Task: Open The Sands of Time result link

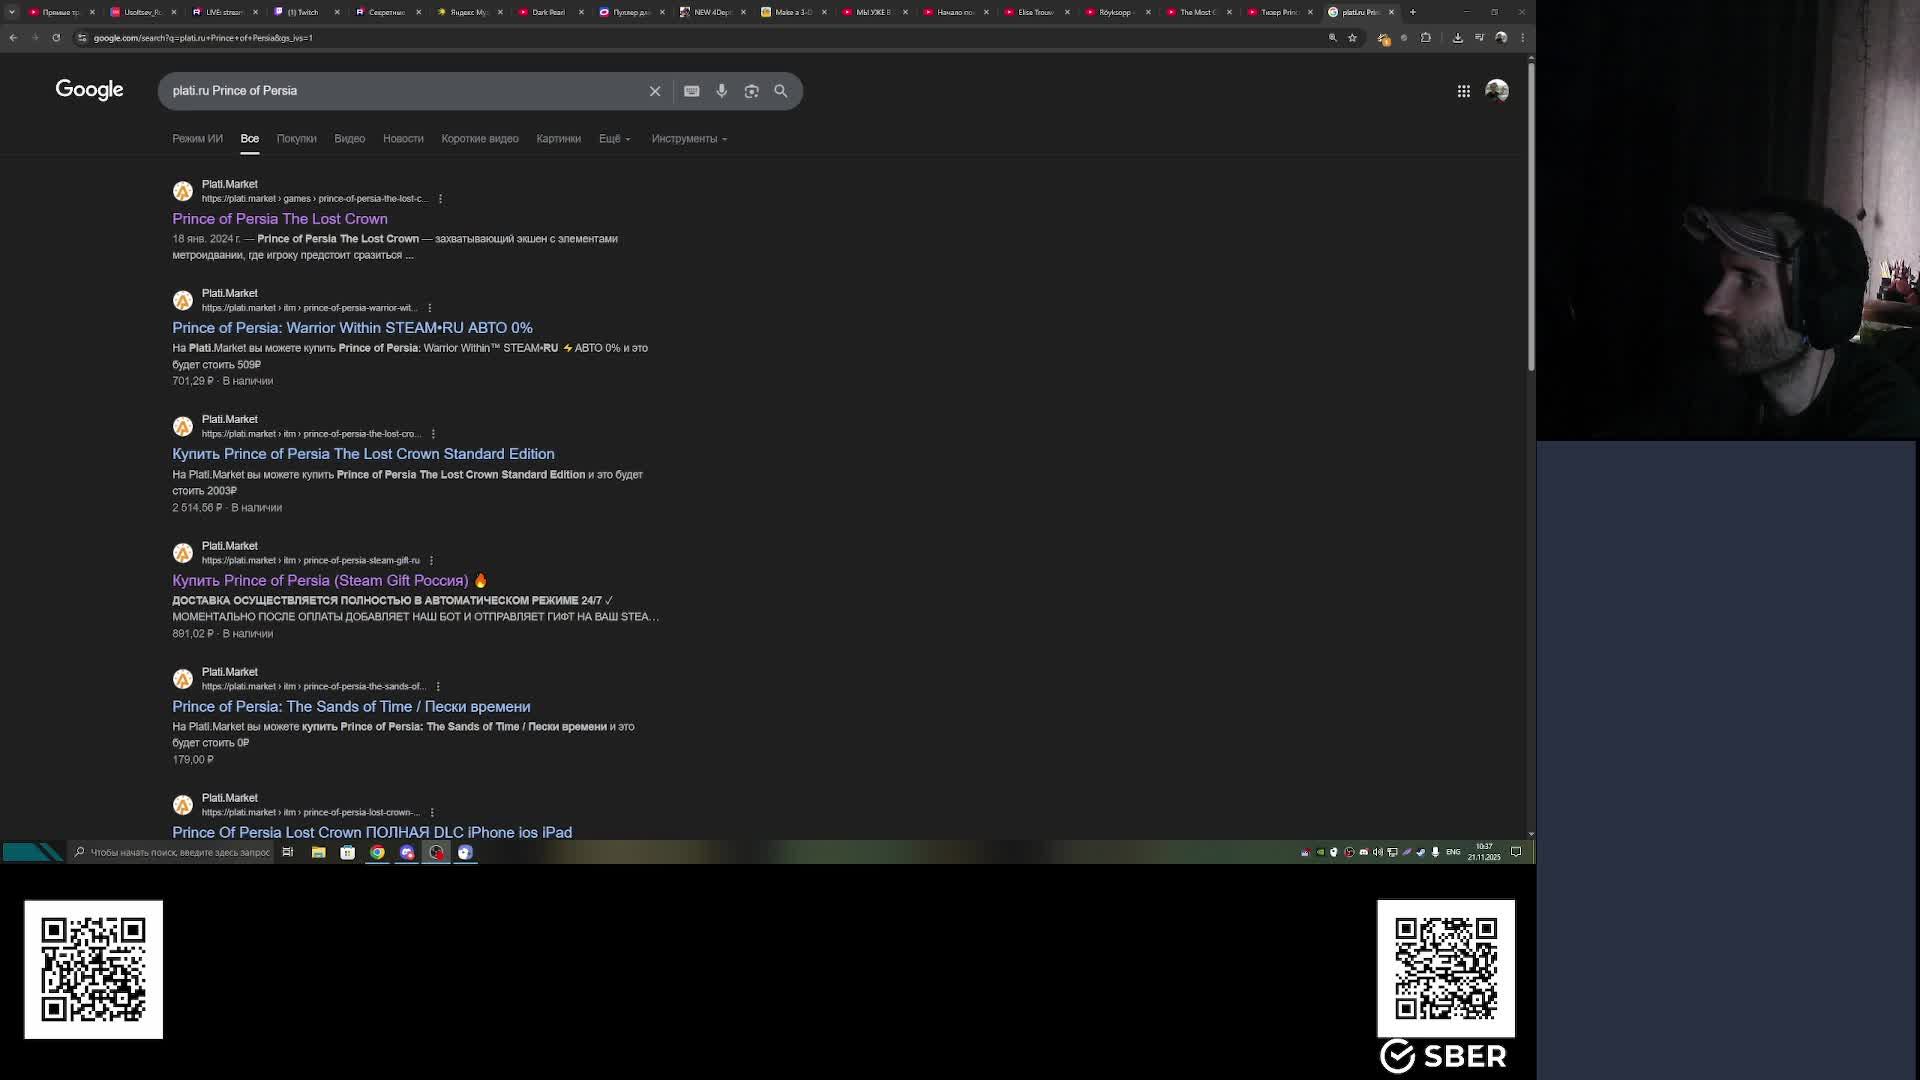Action: coord(351,707)
